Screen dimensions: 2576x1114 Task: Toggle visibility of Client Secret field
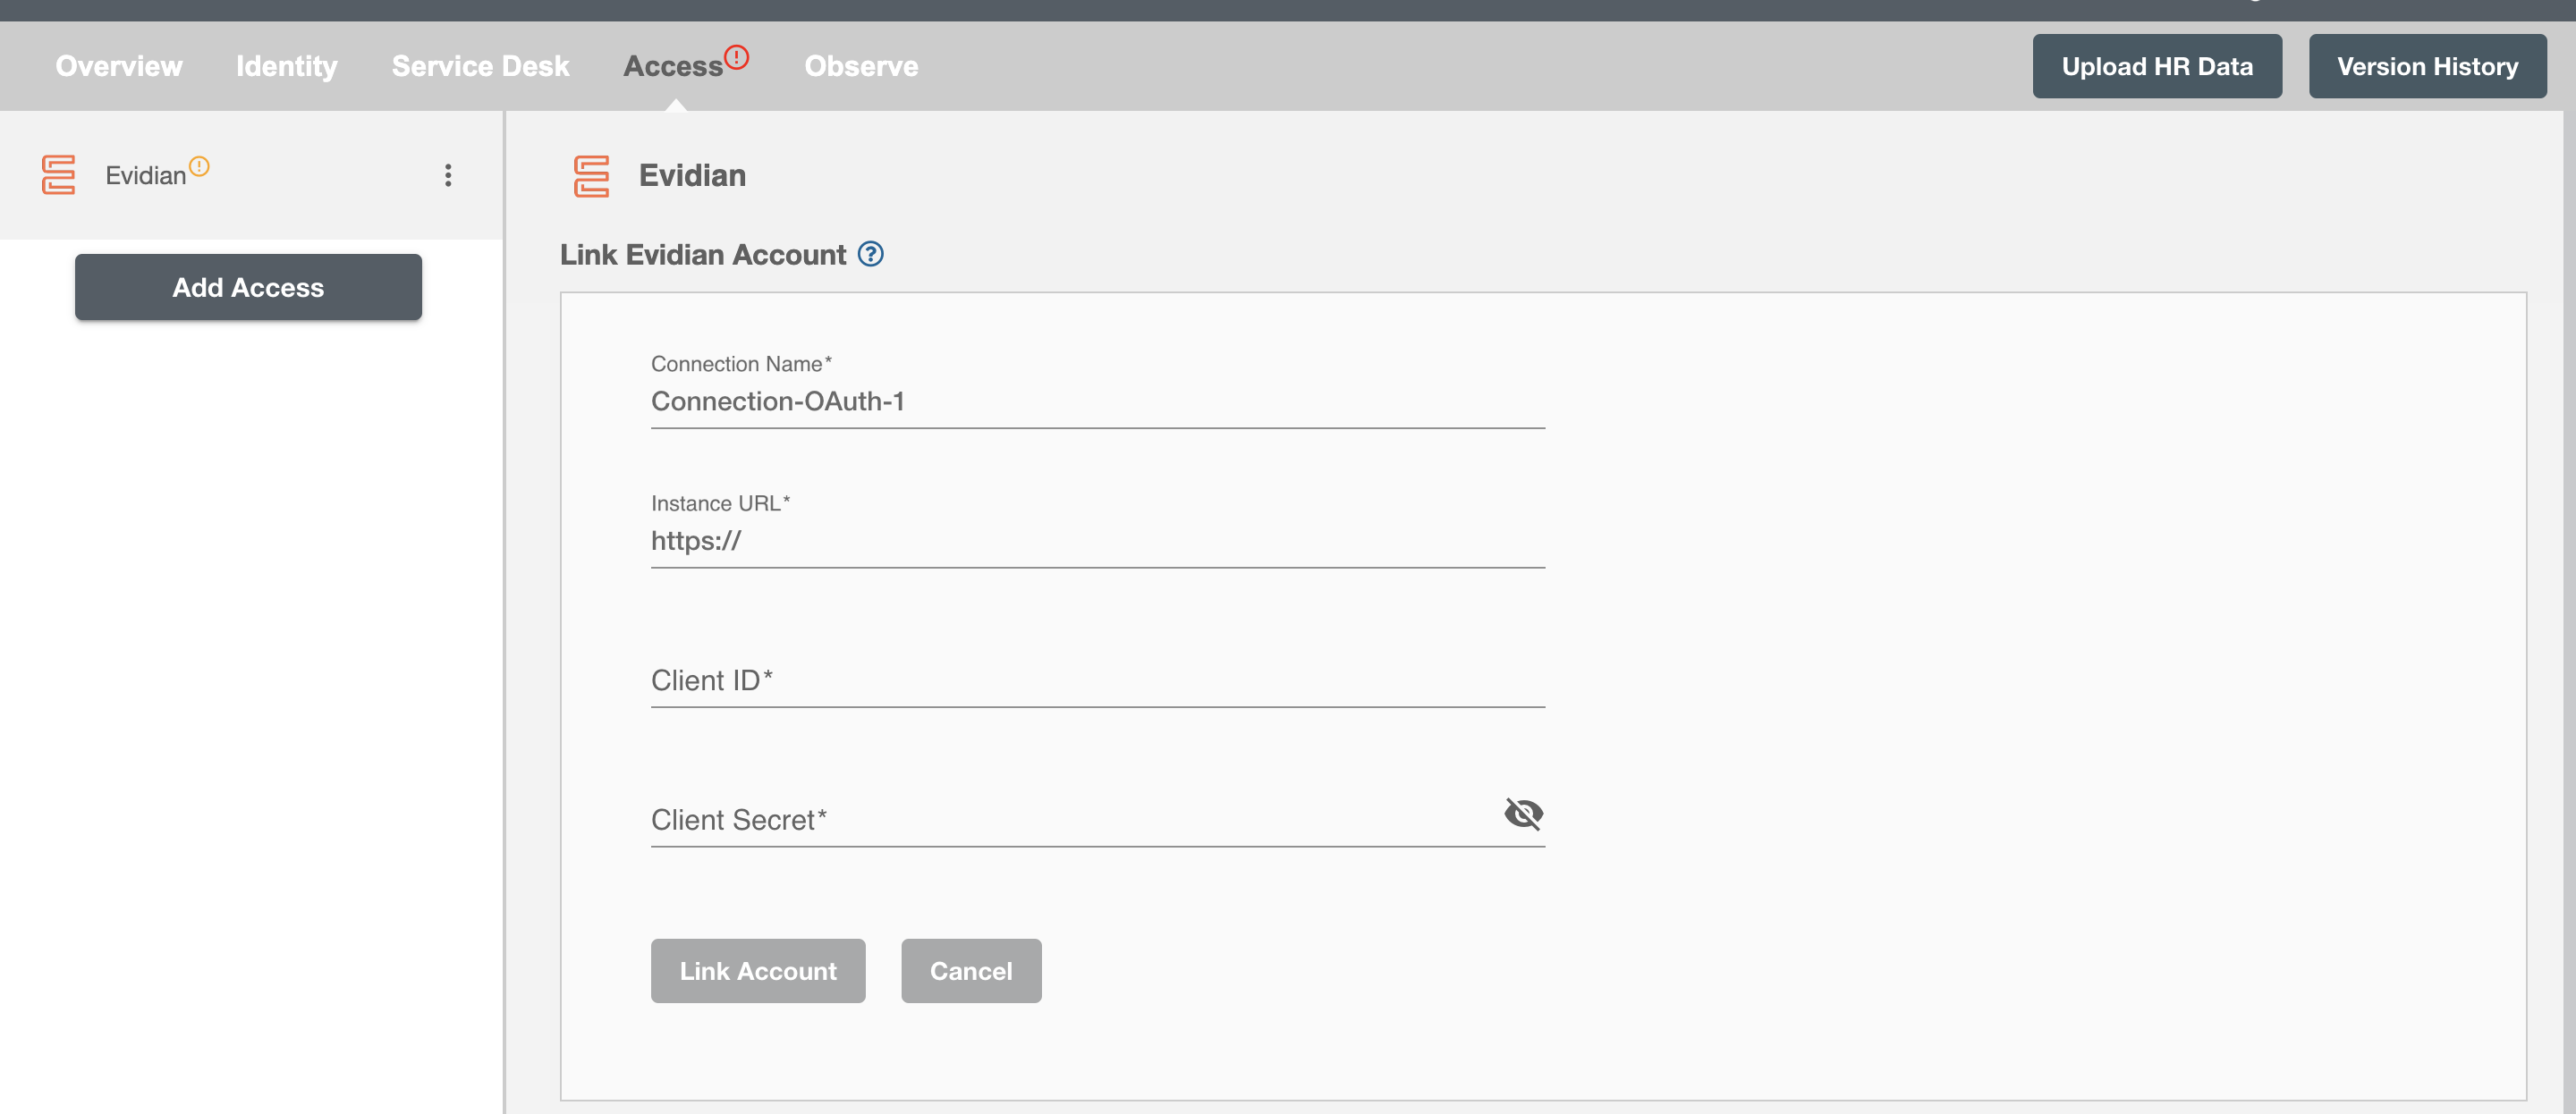pyautogui.click(x=1523, y=812)
